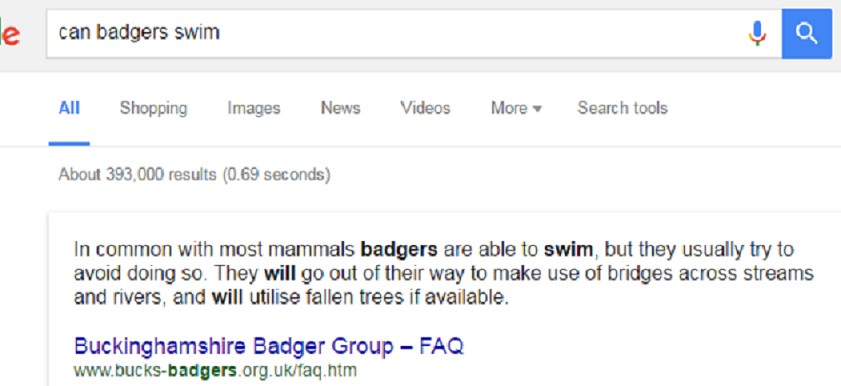Image resolution: width=841 pixels, height=386 pixels.
Task: Click the blue magnifier search button
Action: tap(807, 33)
